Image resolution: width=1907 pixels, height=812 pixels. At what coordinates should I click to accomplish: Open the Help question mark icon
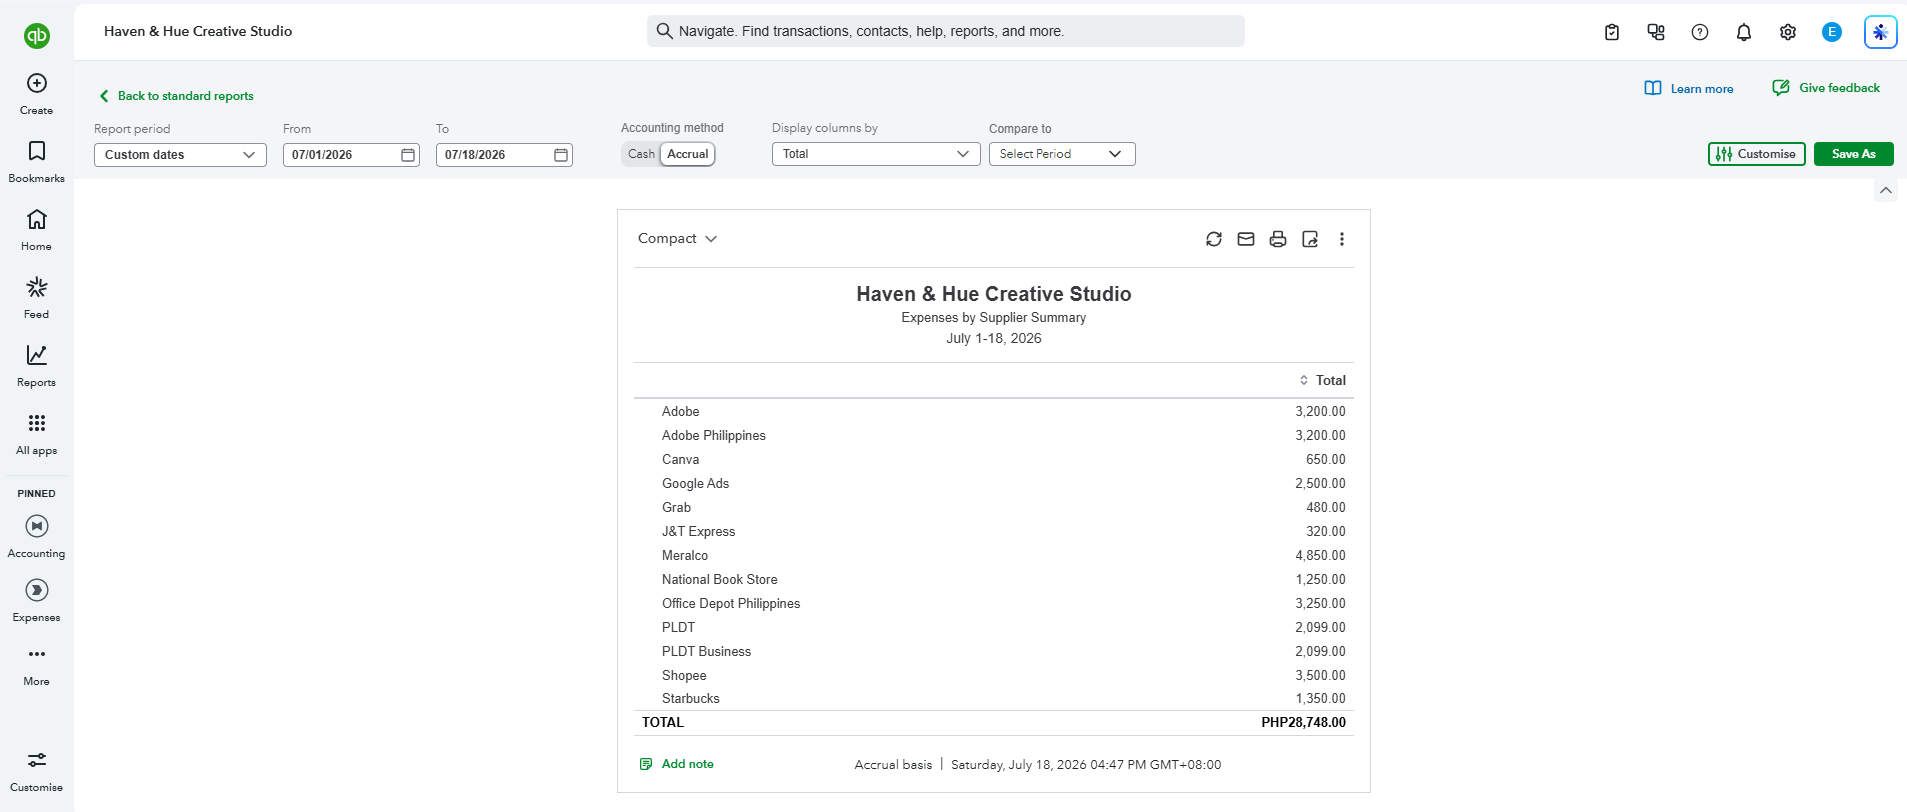(x=1700, y=32)
